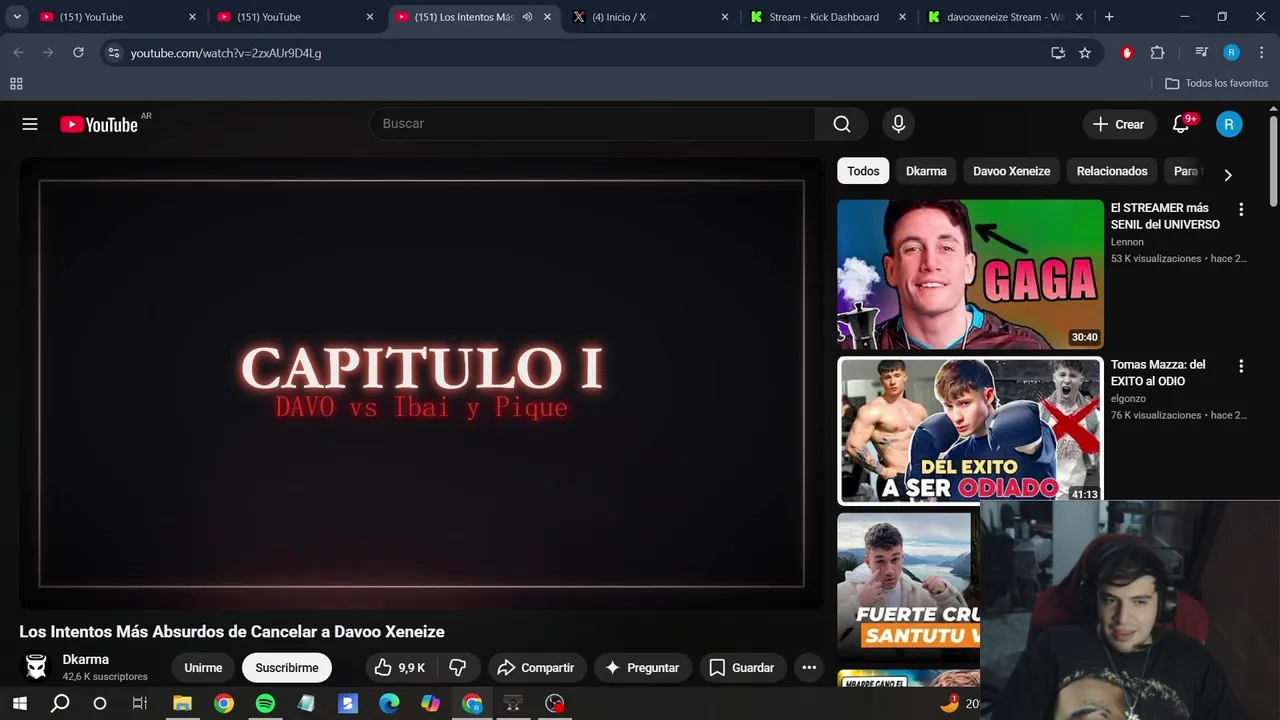Click the Dkarma channel avatar
Viewport: 1280px width, 720px height.
point(36,667)
